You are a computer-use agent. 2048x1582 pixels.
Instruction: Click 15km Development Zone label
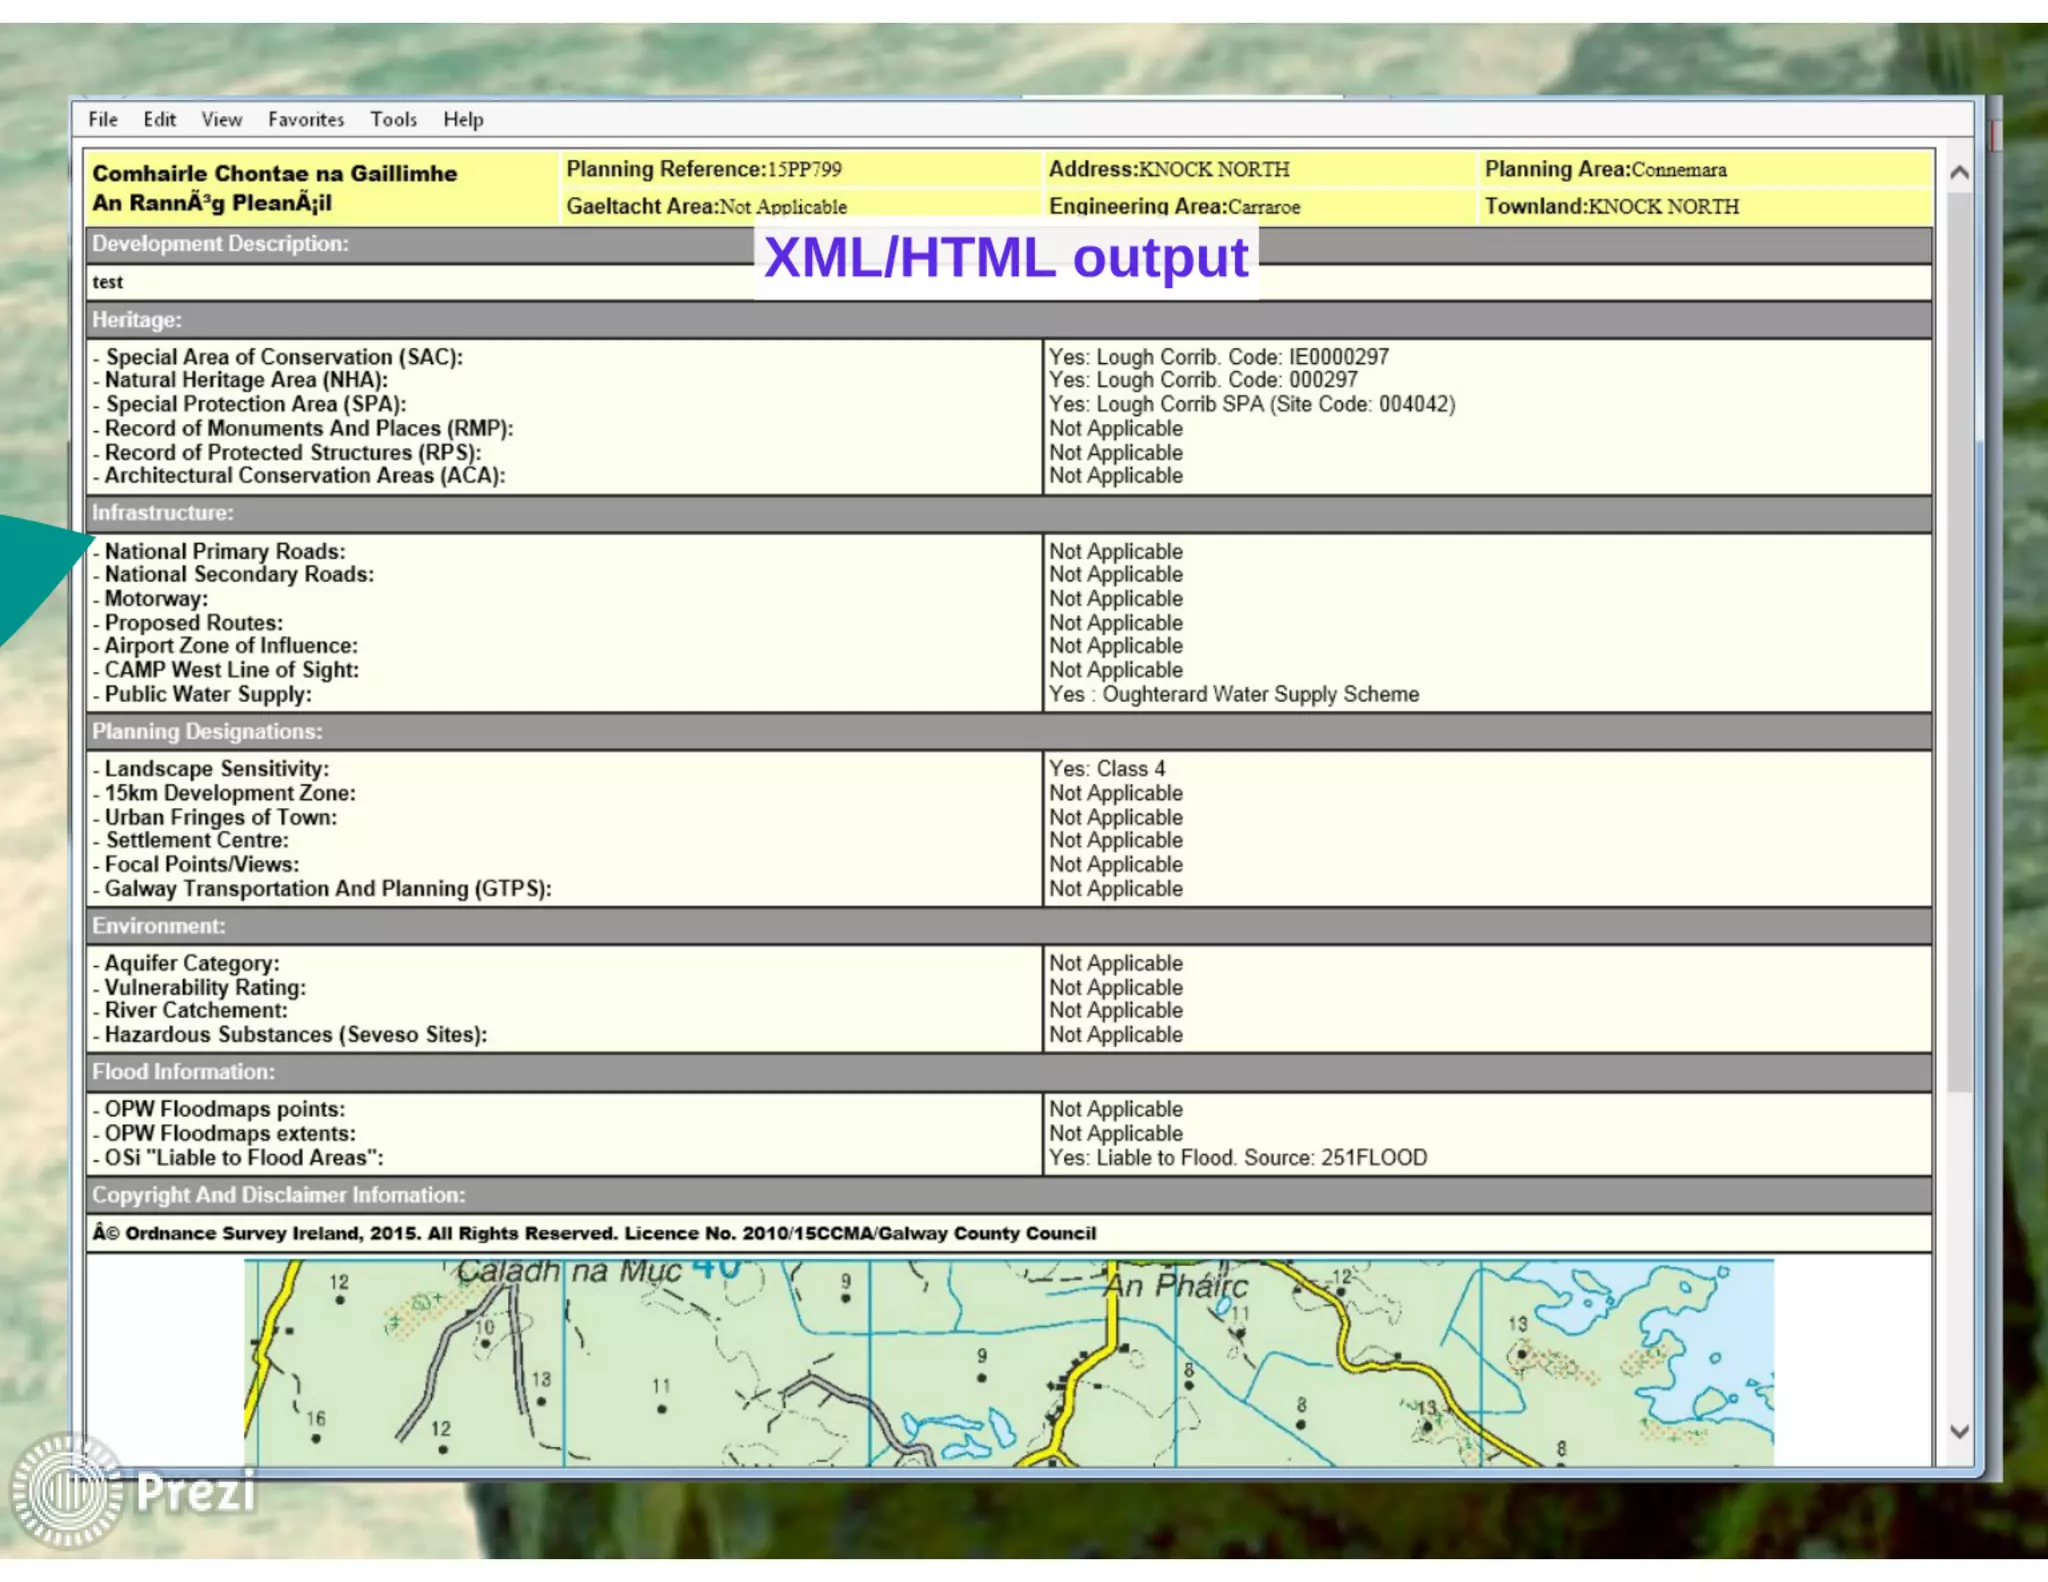click(230, 793)
